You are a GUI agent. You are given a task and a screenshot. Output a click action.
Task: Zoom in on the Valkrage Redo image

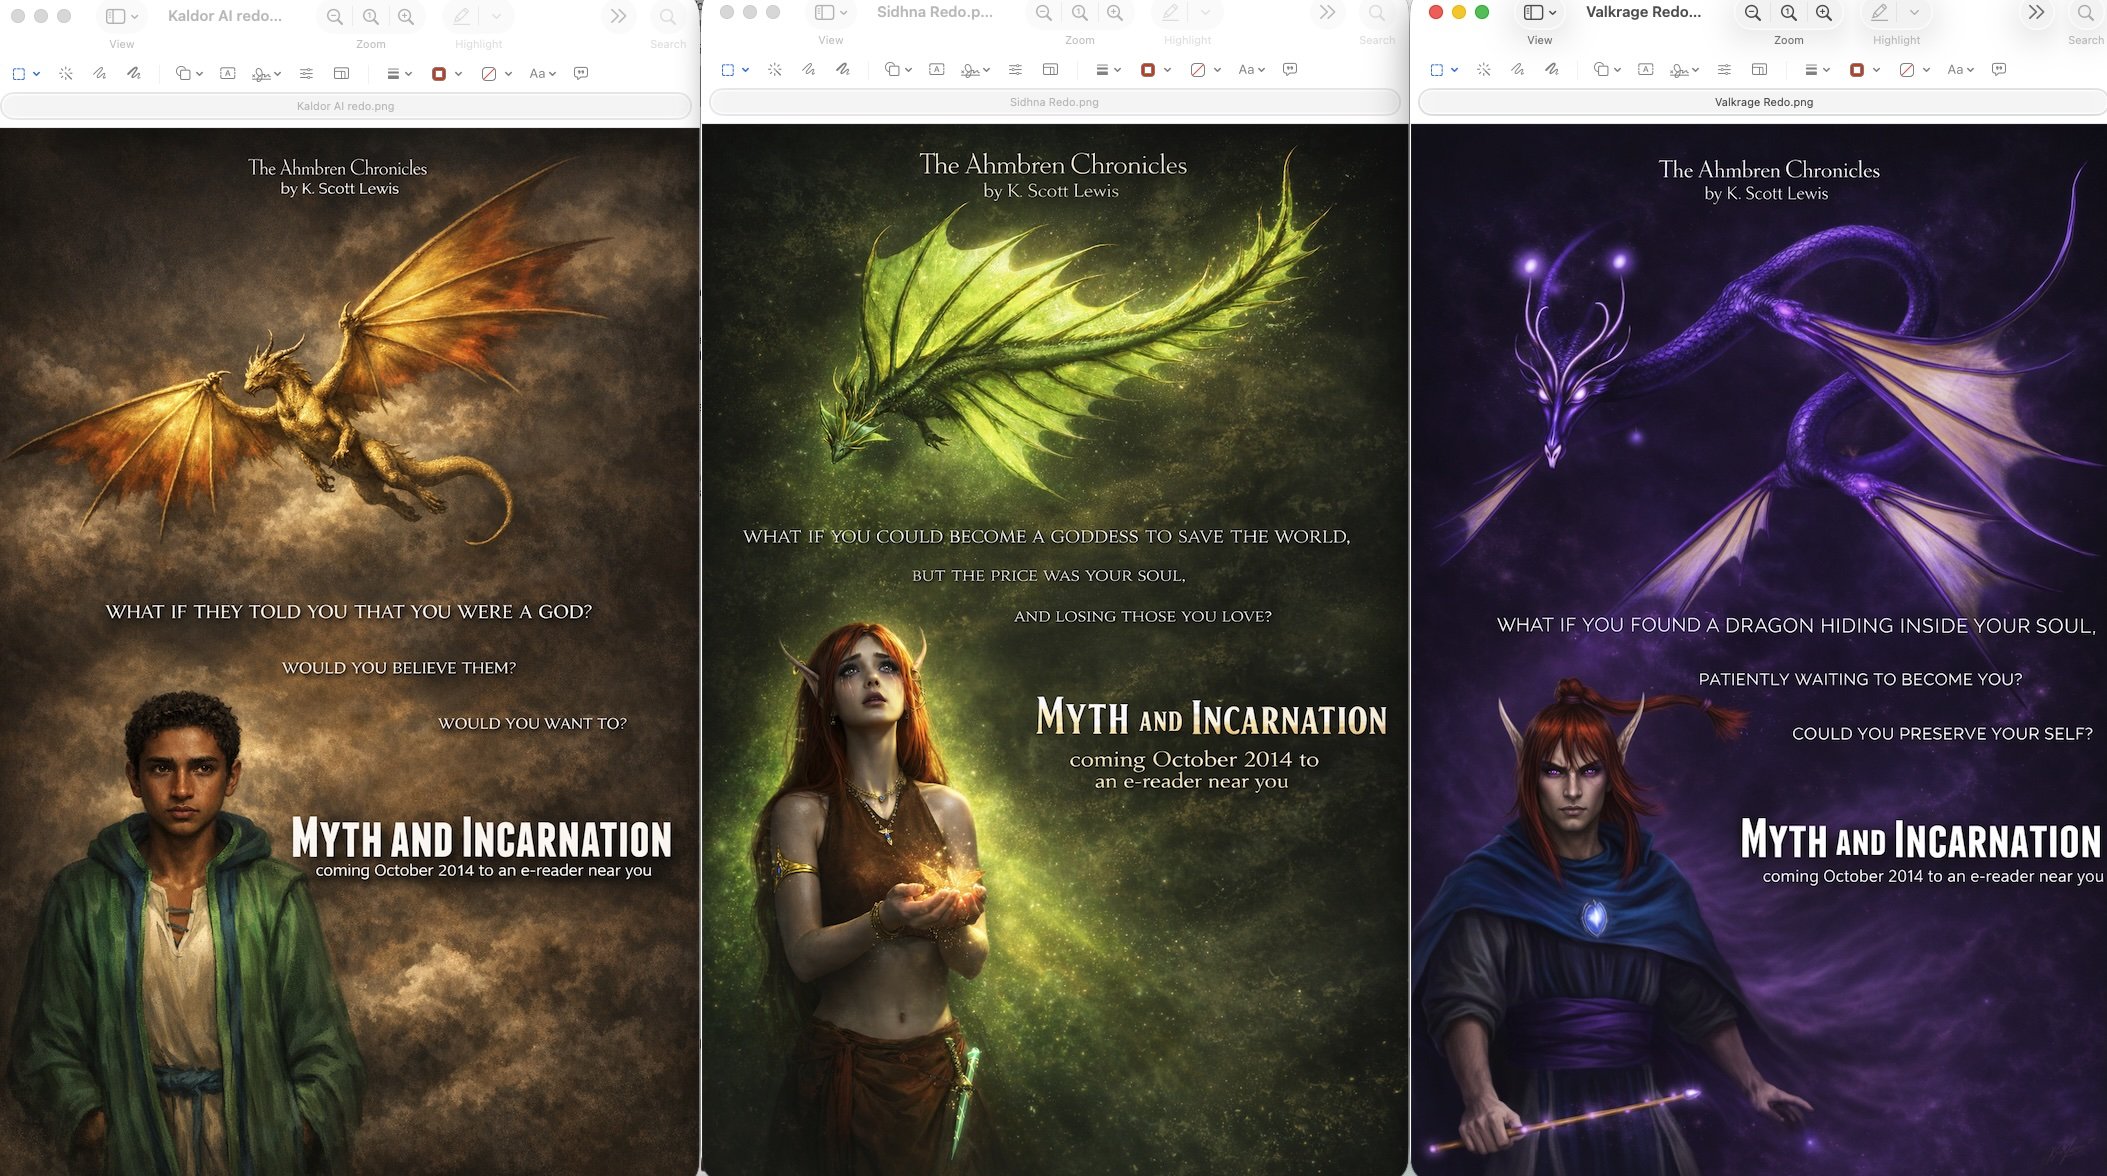1824,13
